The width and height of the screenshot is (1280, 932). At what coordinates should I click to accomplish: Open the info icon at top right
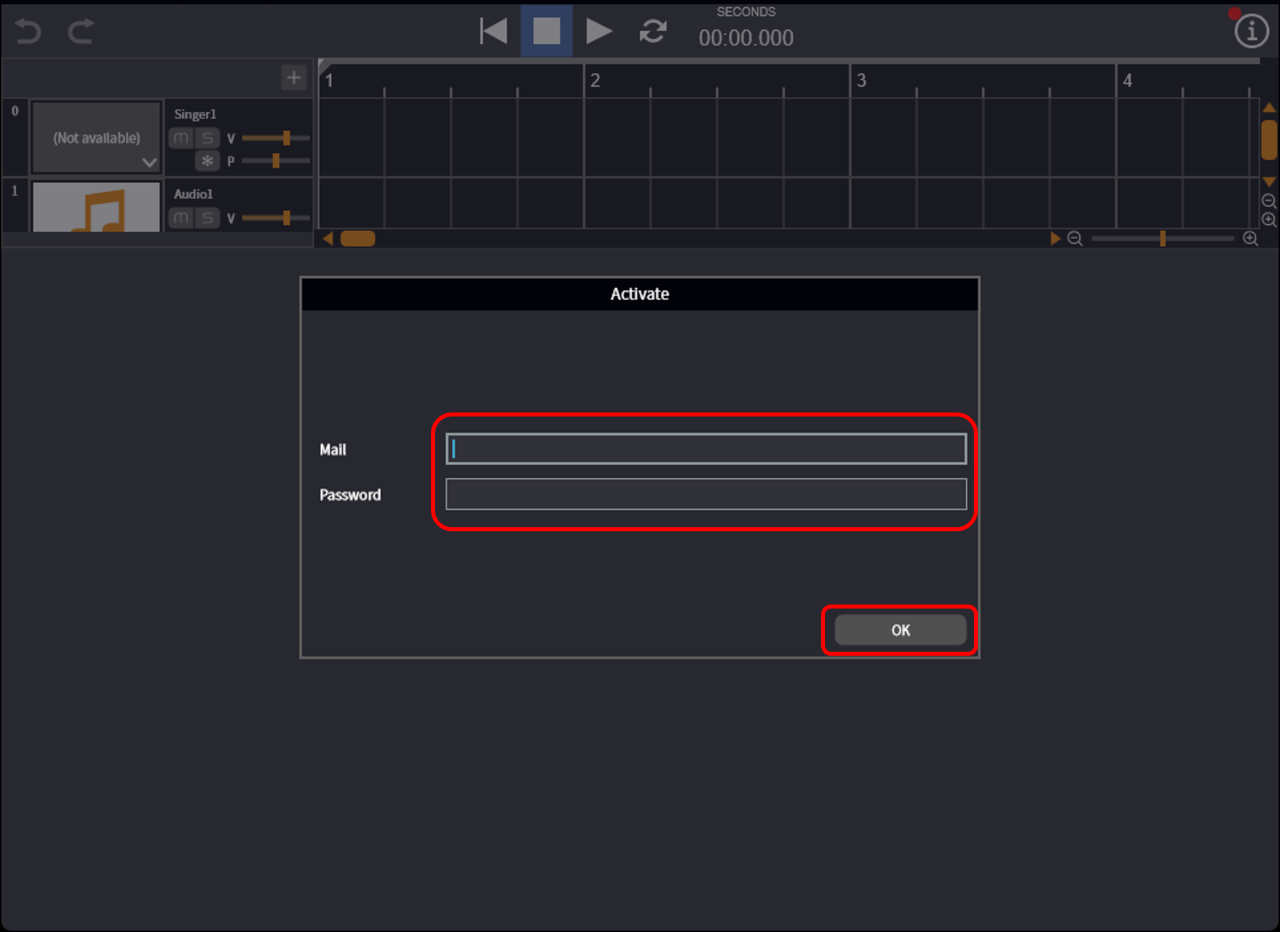tap(1251, 32)
